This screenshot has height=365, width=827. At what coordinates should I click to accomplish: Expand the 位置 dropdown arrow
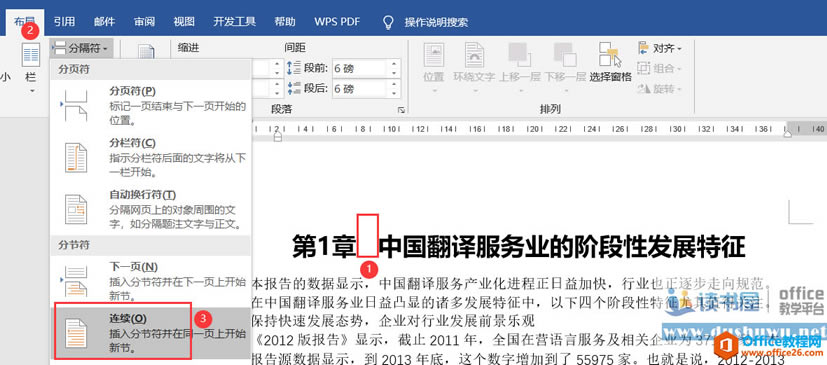click(434, 91)
